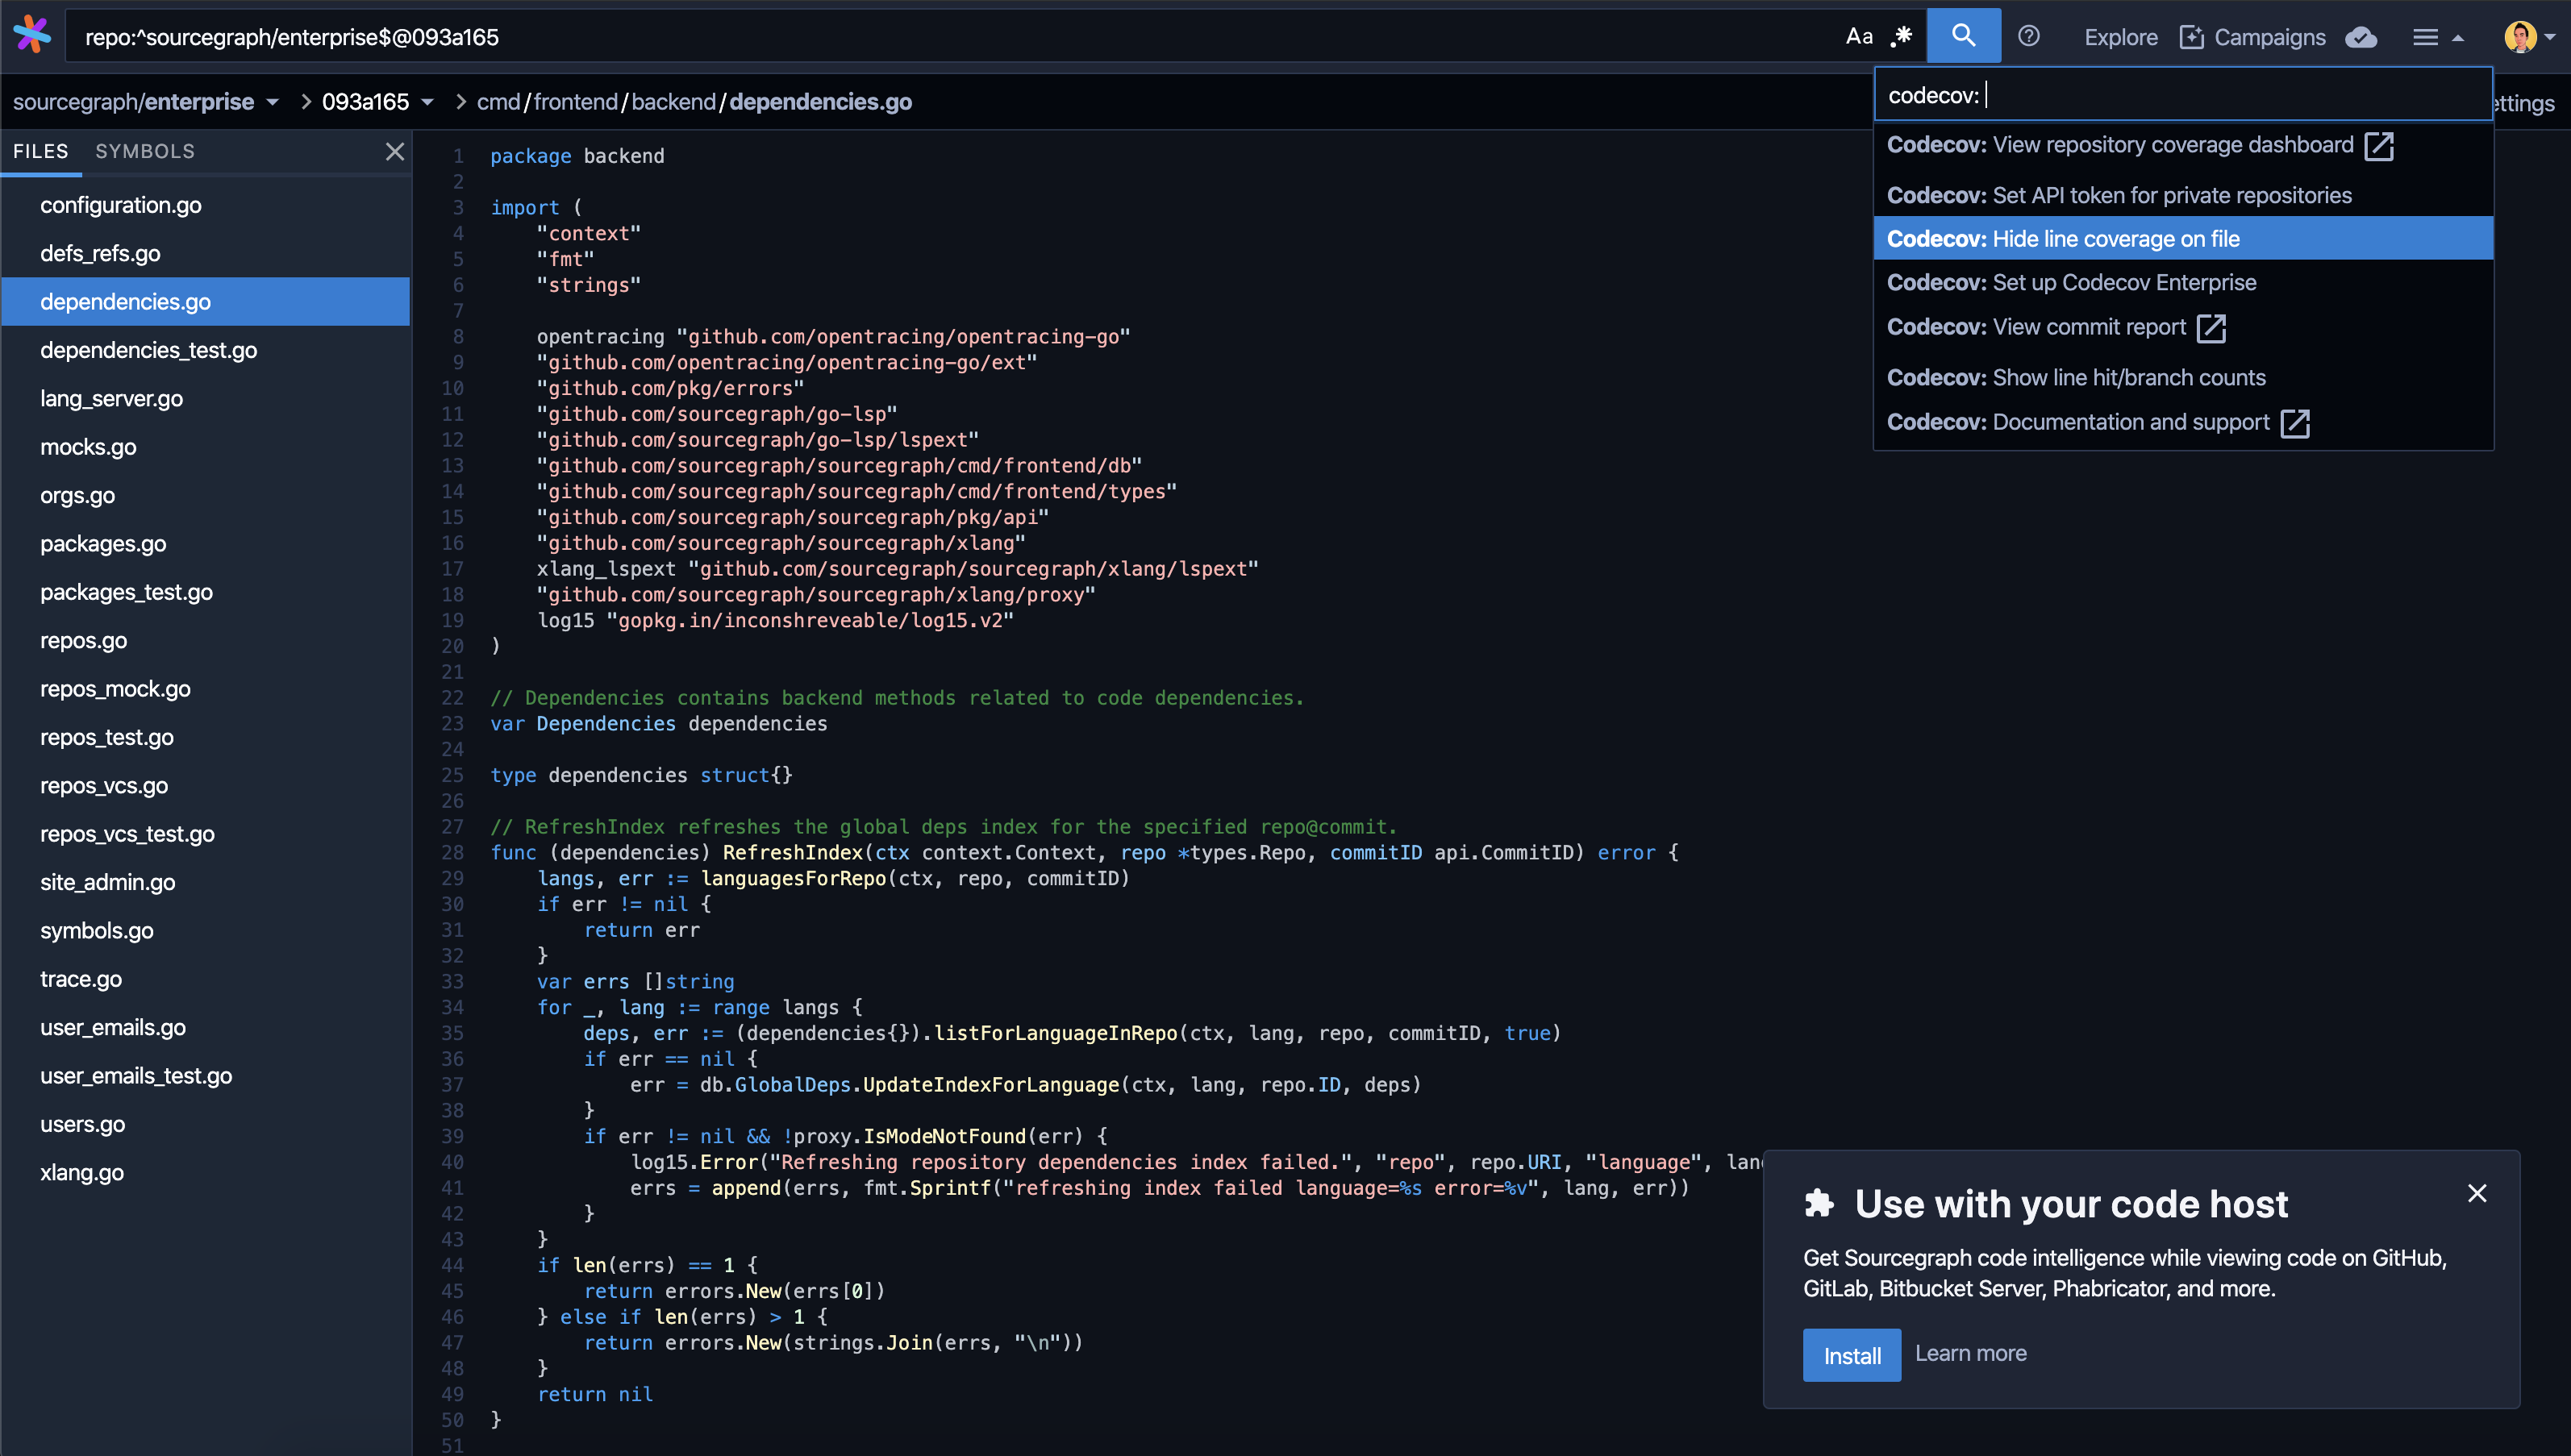Dismiss the code host popup

point(2476,1193)
